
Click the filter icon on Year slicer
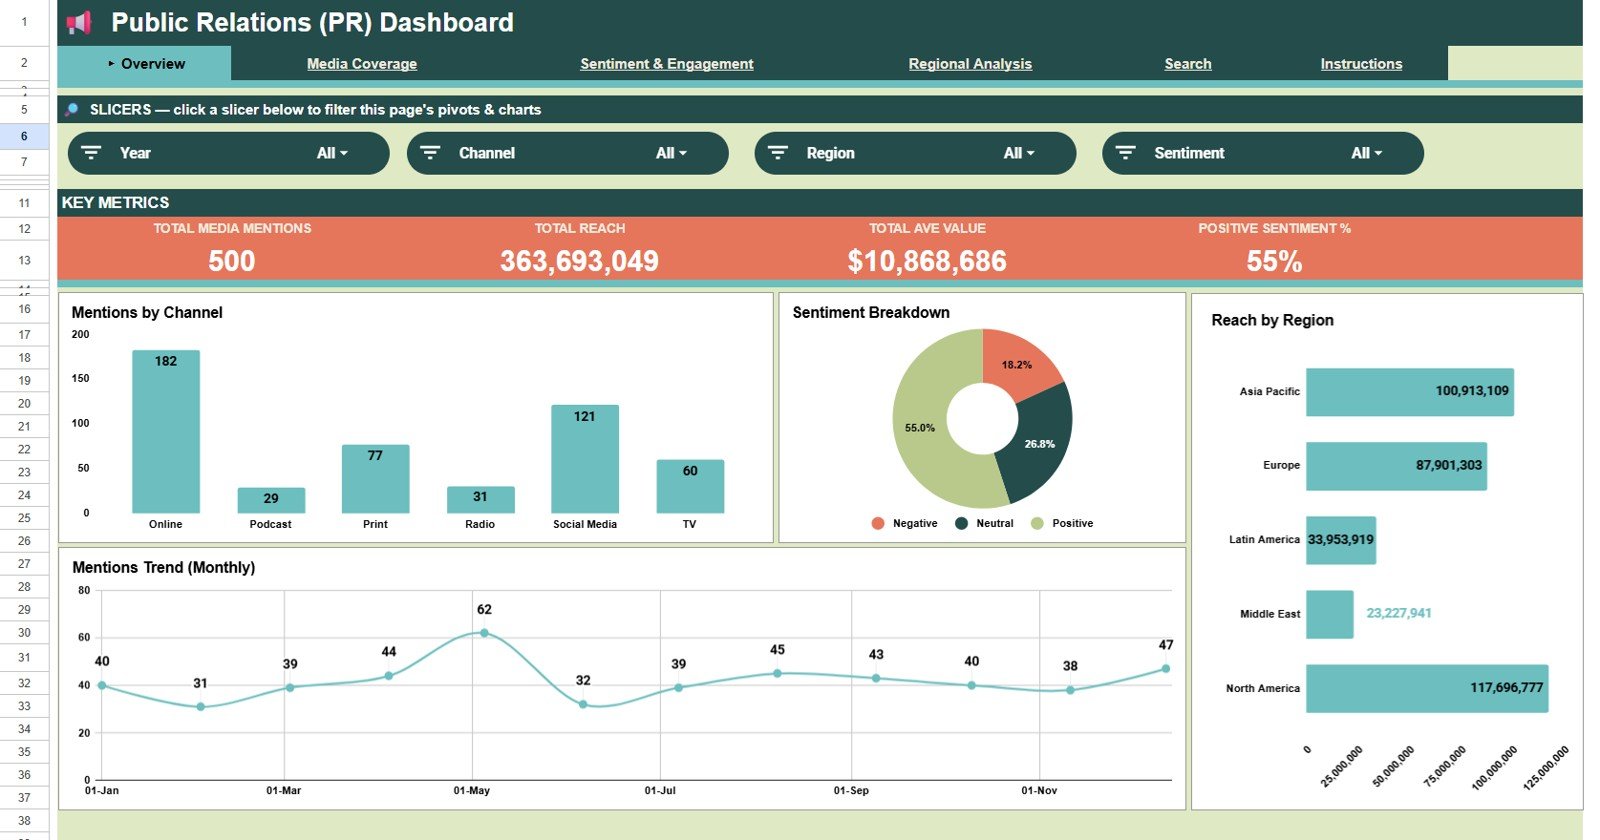pyautogui.click(x=91, y=153)
